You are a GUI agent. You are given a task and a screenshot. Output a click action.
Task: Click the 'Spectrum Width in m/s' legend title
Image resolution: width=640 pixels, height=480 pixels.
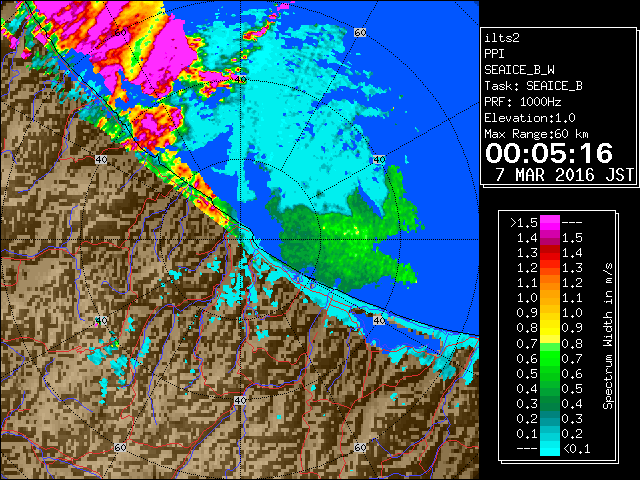pos(608,336)
